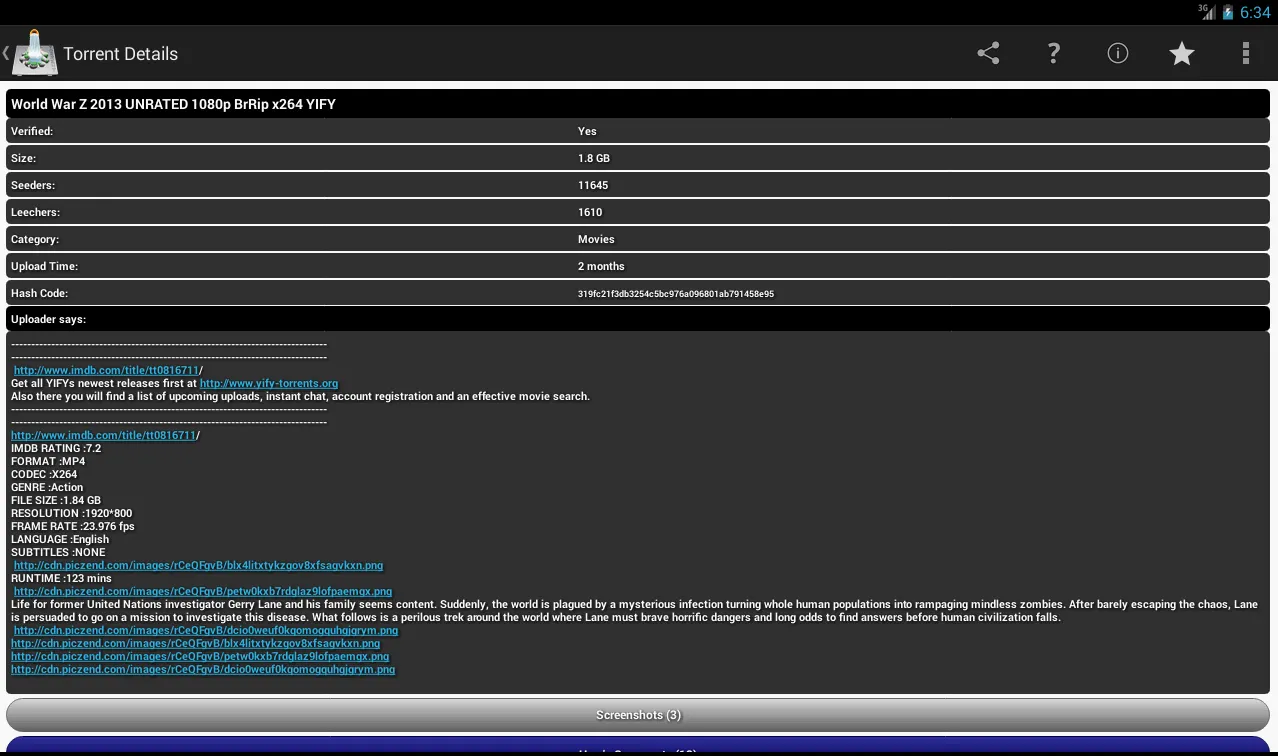Viewport: 1278px width, 756px height.
Task: Tap the SUBTITLES :NONE line
Action: [x=58, y=552]
